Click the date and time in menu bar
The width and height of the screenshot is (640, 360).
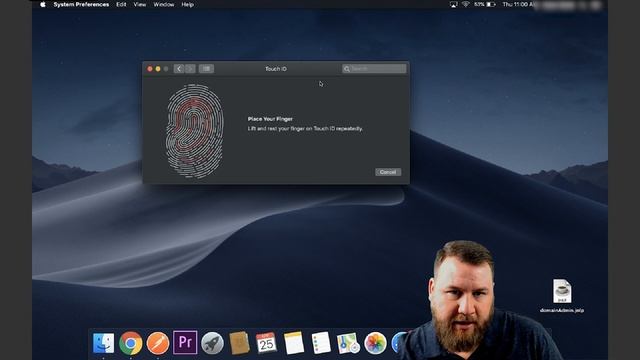(x=518, y=4)
